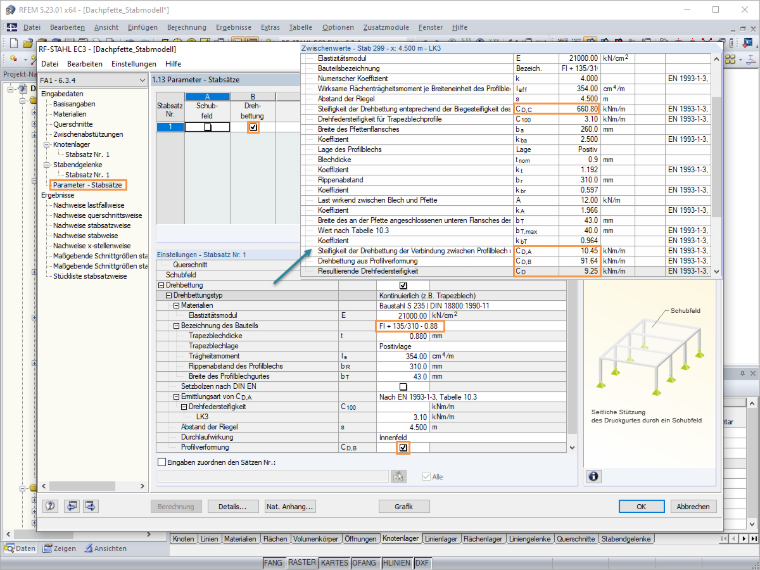This screenshot has width=760, height=570.
Task: Select Basisangaben in navigator
Action: [x=74, y=104]
